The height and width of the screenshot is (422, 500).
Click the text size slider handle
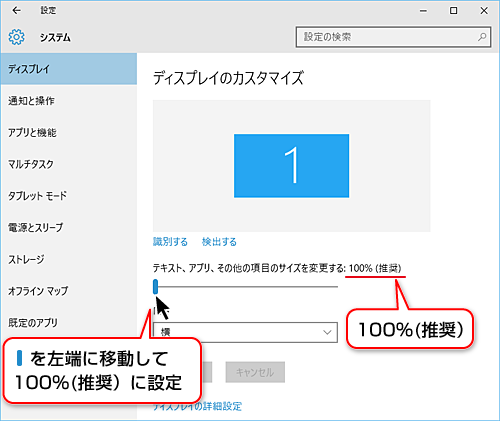[155, 287]
